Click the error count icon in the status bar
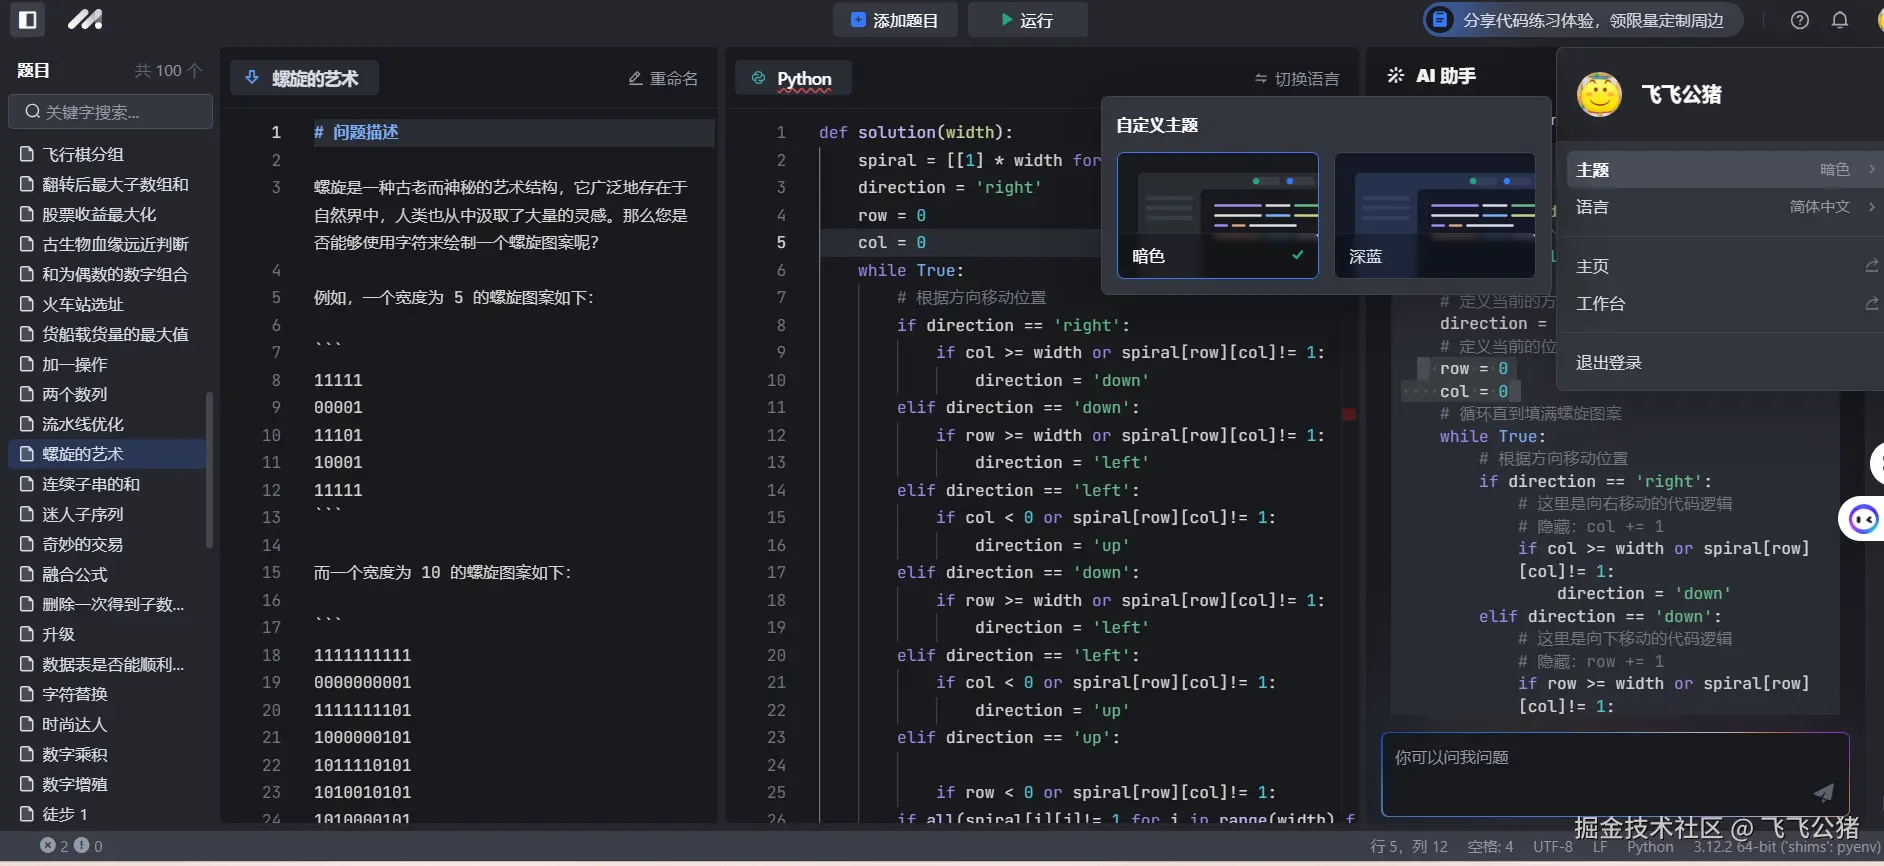Viewport: 1884px width, 866px height. tap(48, 845)
